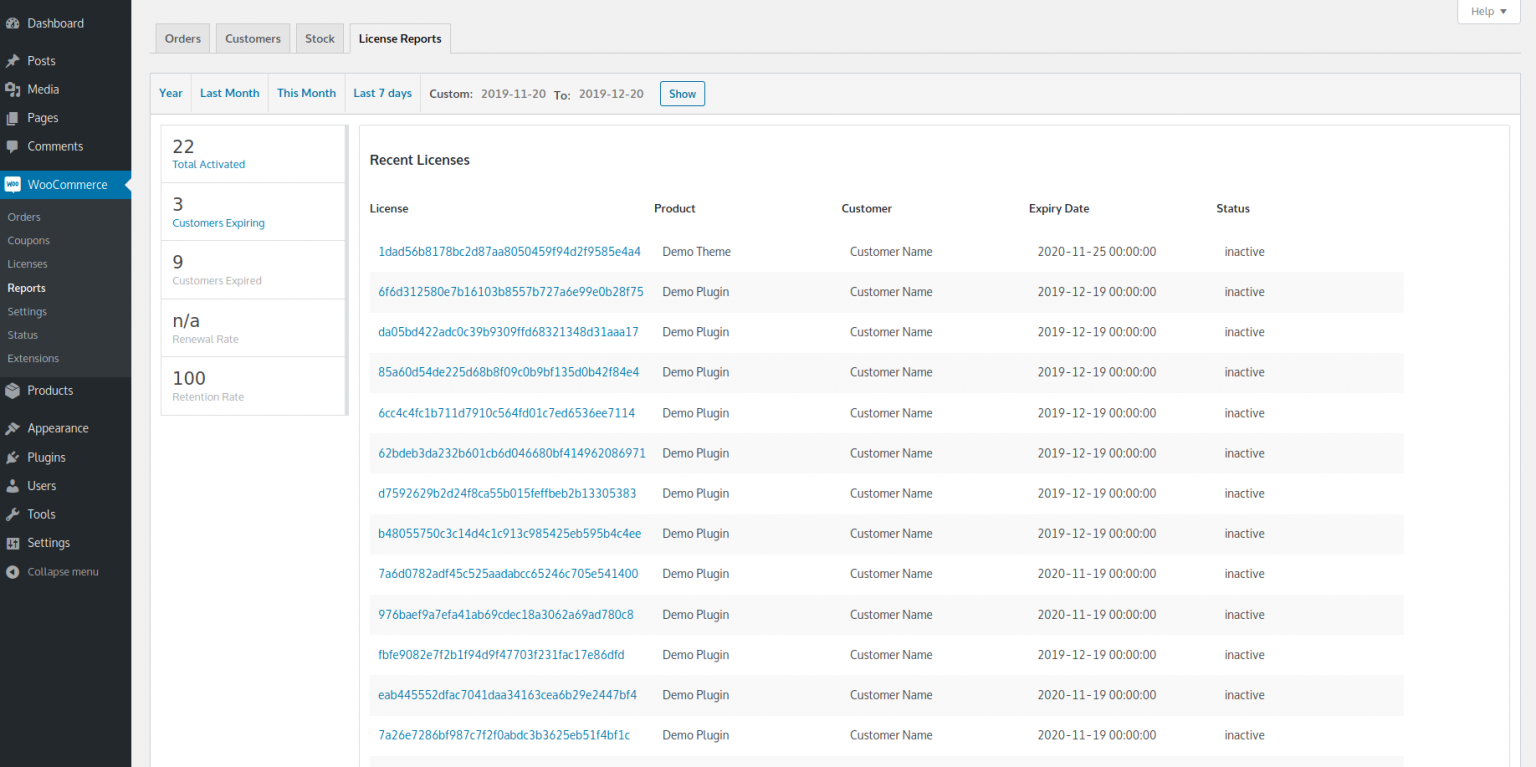Click the WooCommerce logo icon
The width and height of the screenshot is (1536, 767).
point(12,185)
